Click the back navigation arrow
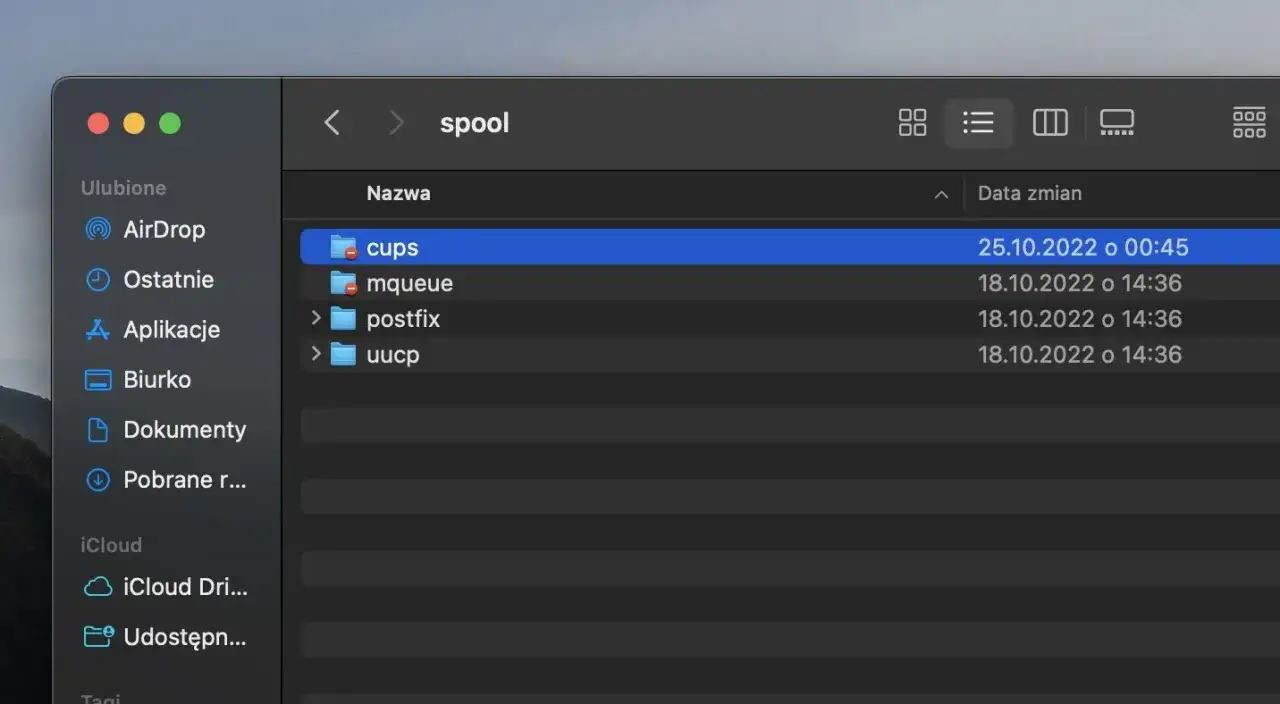The width and height of the screenshot is (1280, 704). (332, 122)
